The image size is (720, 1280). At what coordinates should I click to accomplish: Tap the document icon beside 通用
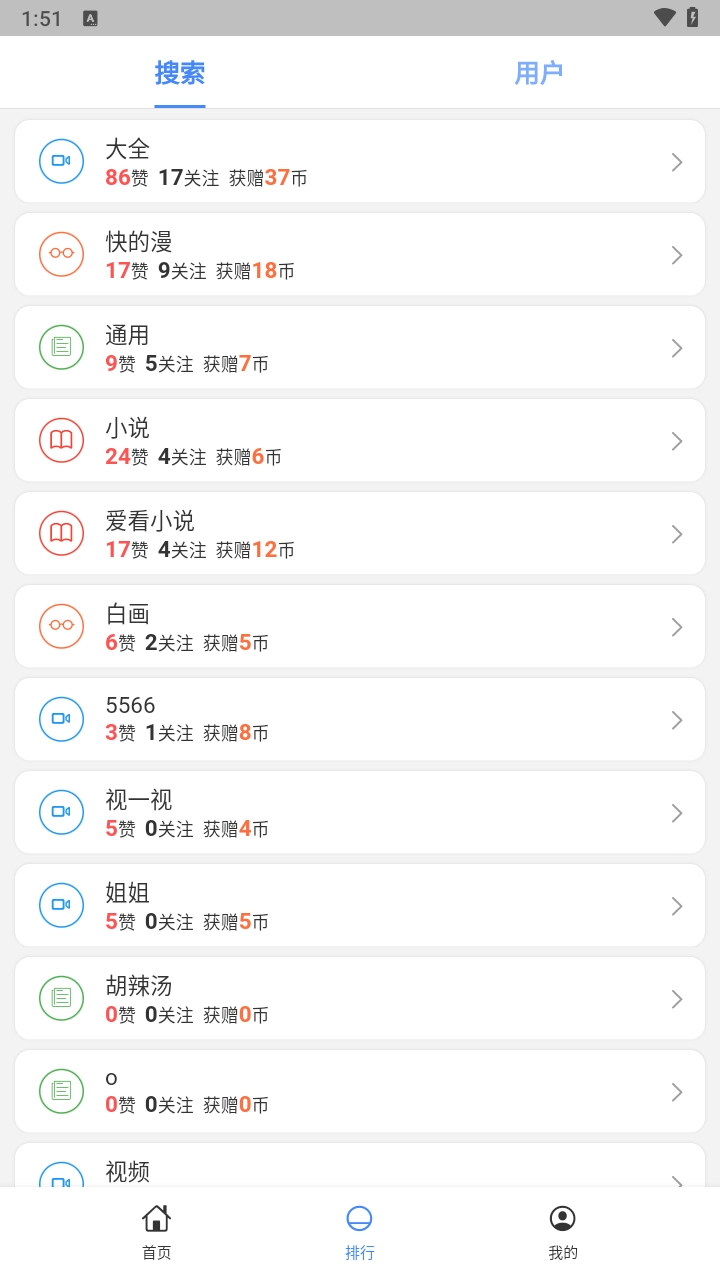click(61, 347)
